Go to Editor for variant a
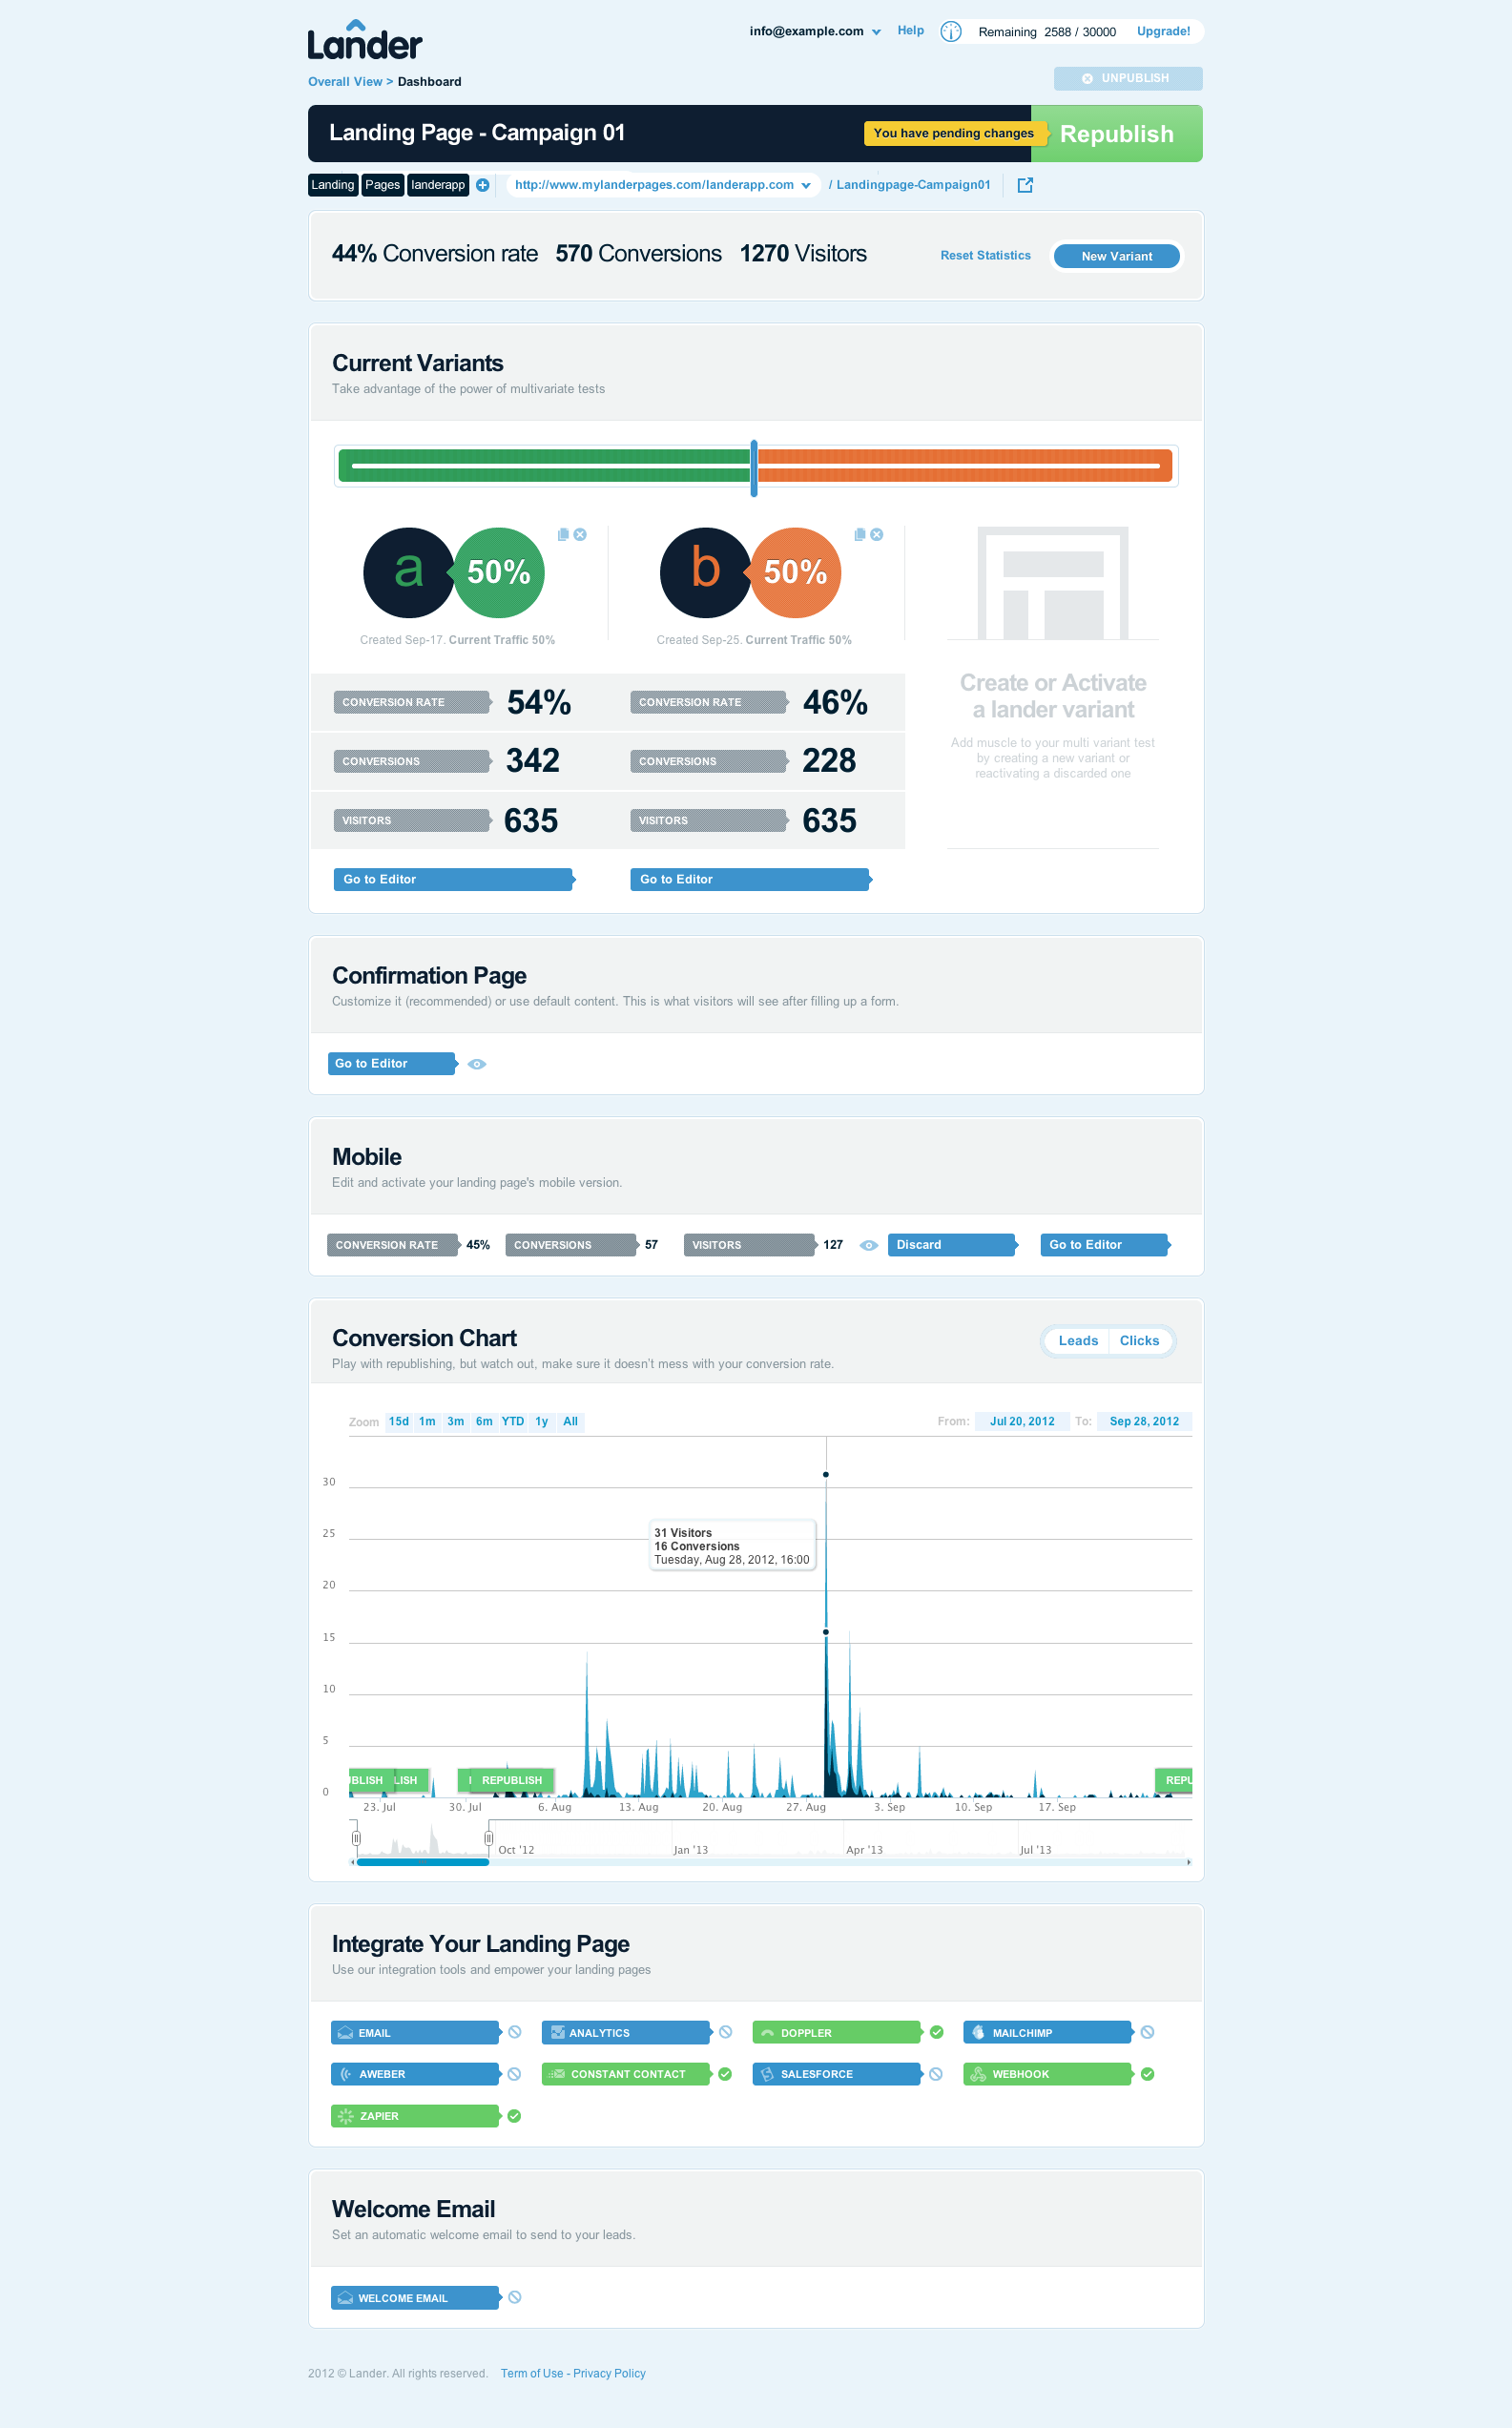Screen dimensions: 1512x2428 pyautogui.click(x=454, y=879)
